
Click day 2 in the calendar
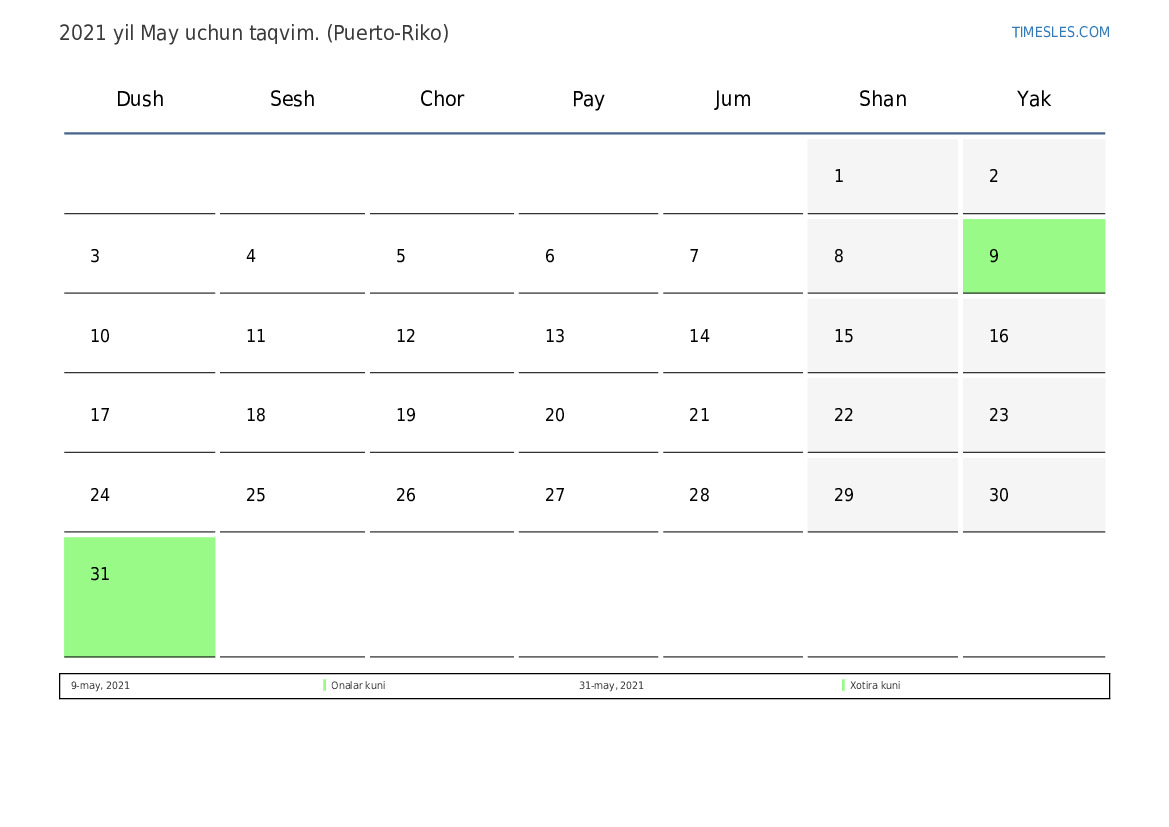pos(1033,176)
